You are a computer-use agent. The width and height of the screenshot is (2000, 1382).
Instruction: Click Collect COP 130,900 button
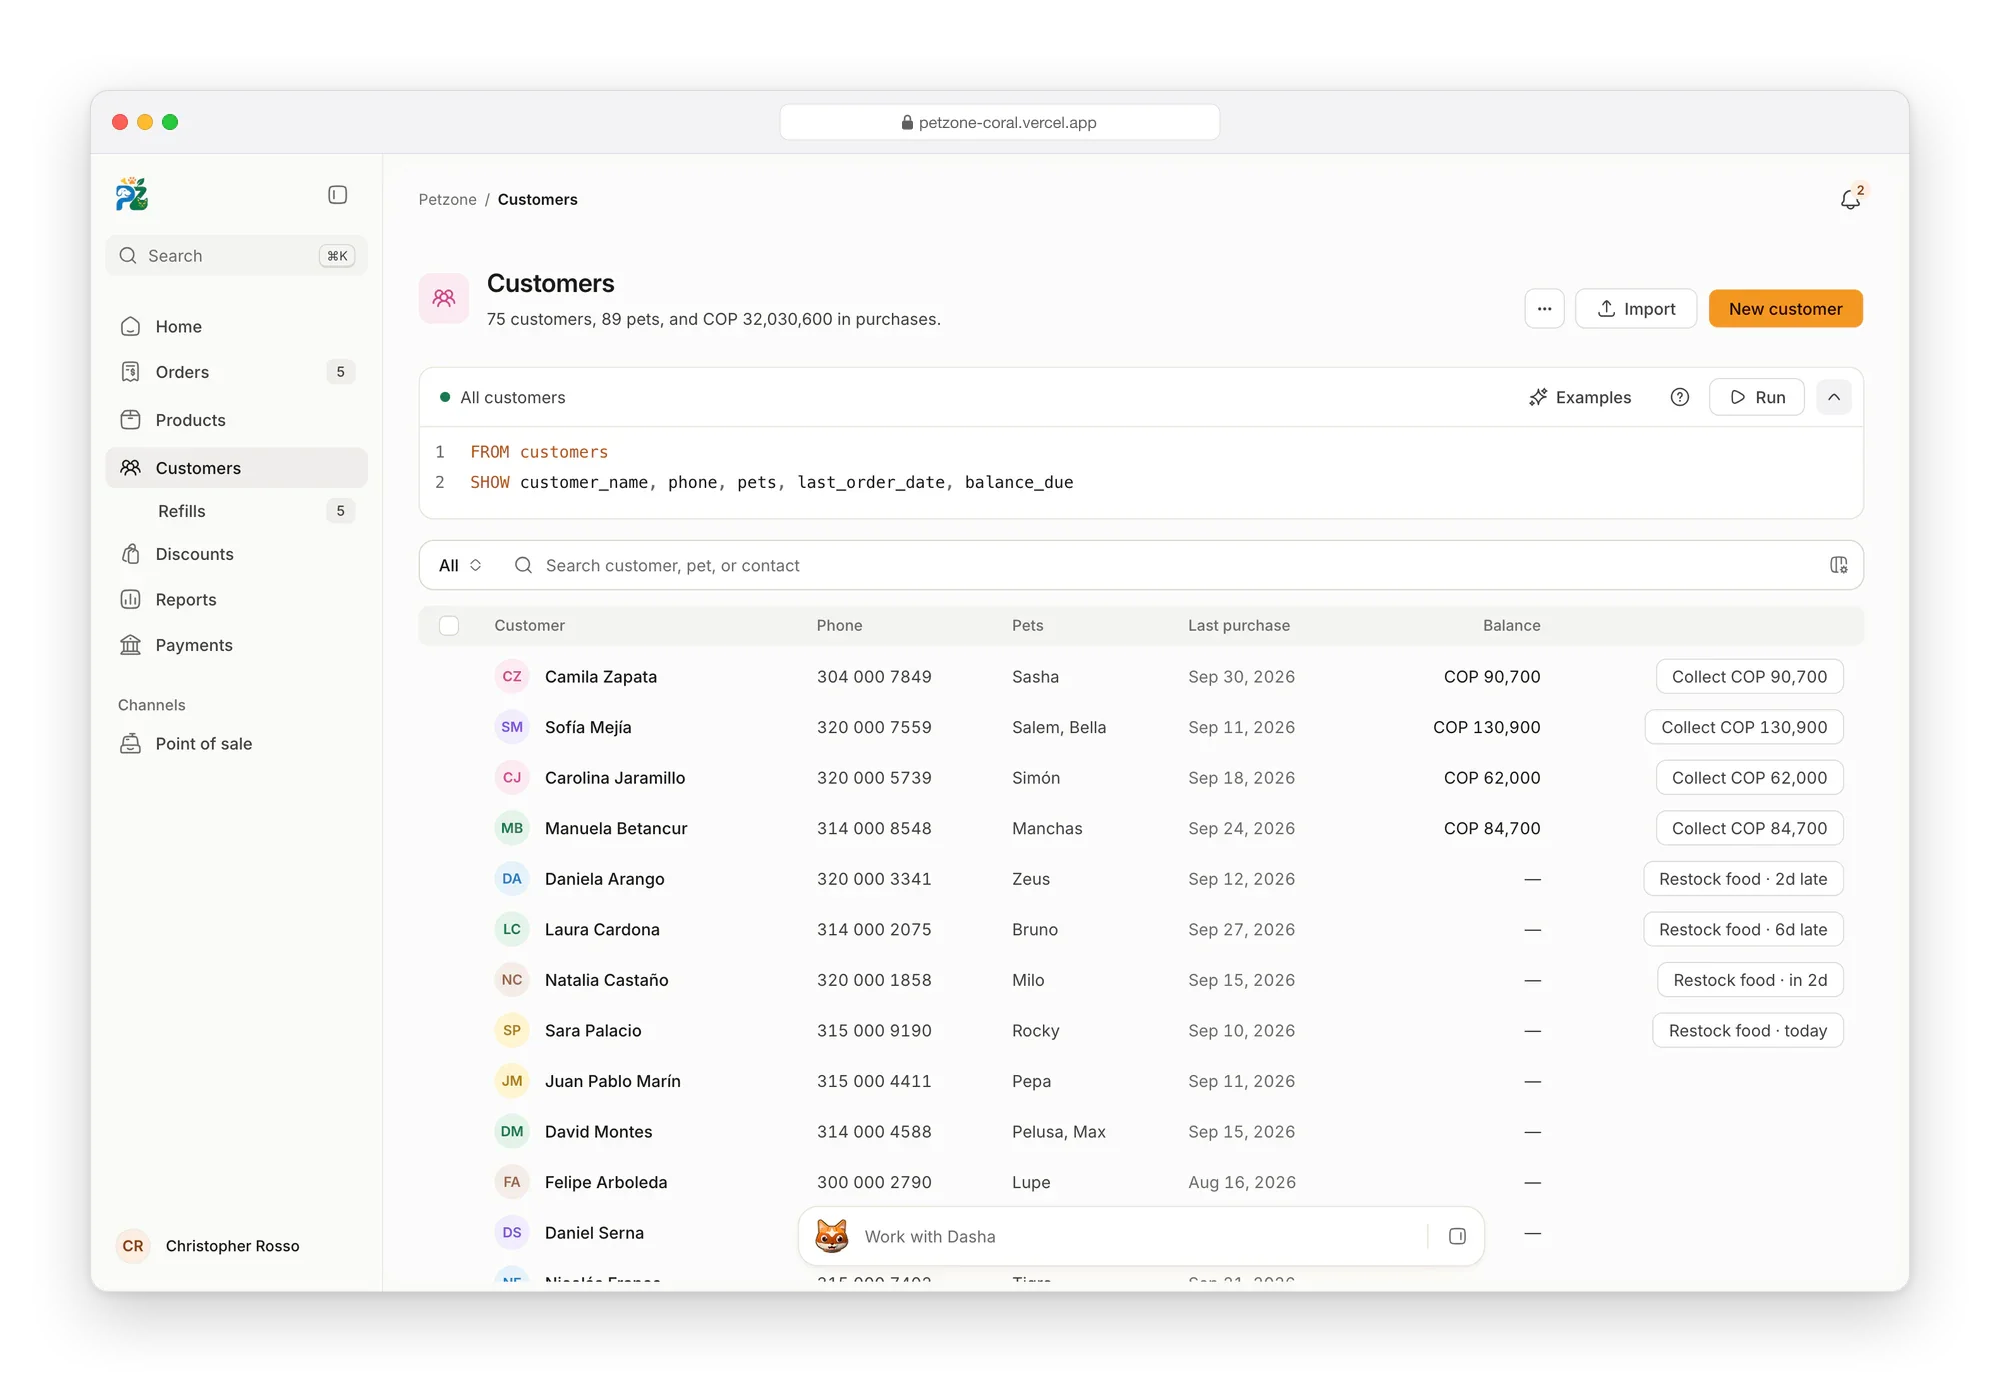tap(1744, 727)
